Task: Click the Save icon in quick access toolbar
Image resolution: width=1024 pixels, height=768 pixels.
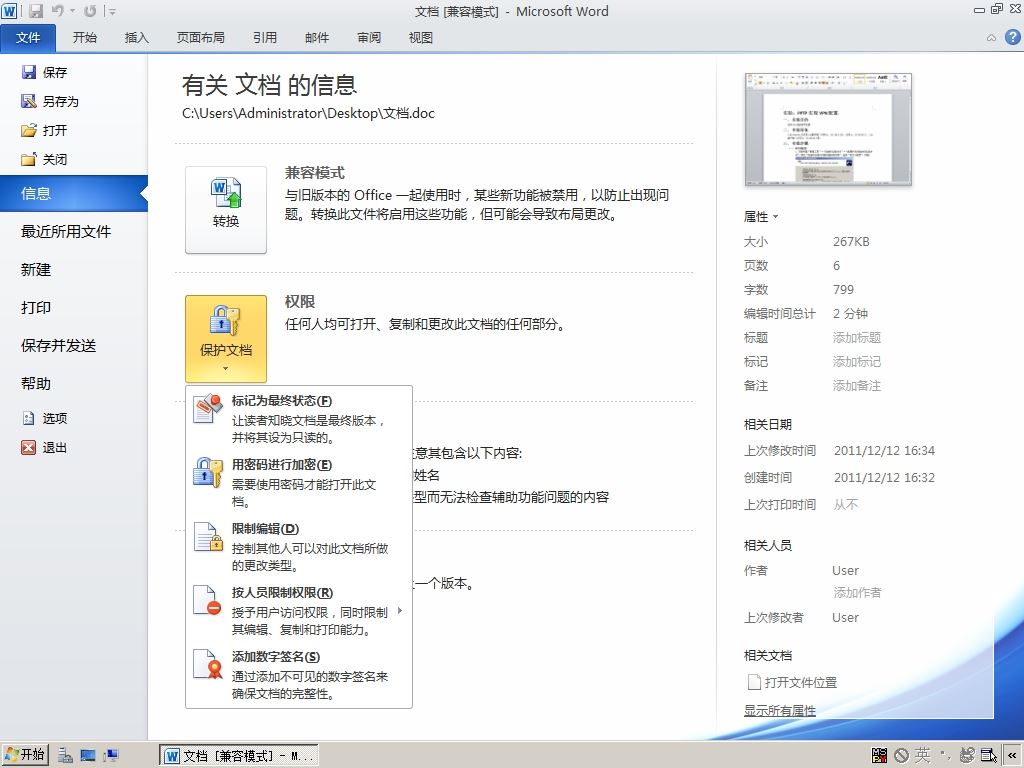Action: pyautogui.click(x=36, y=10)
